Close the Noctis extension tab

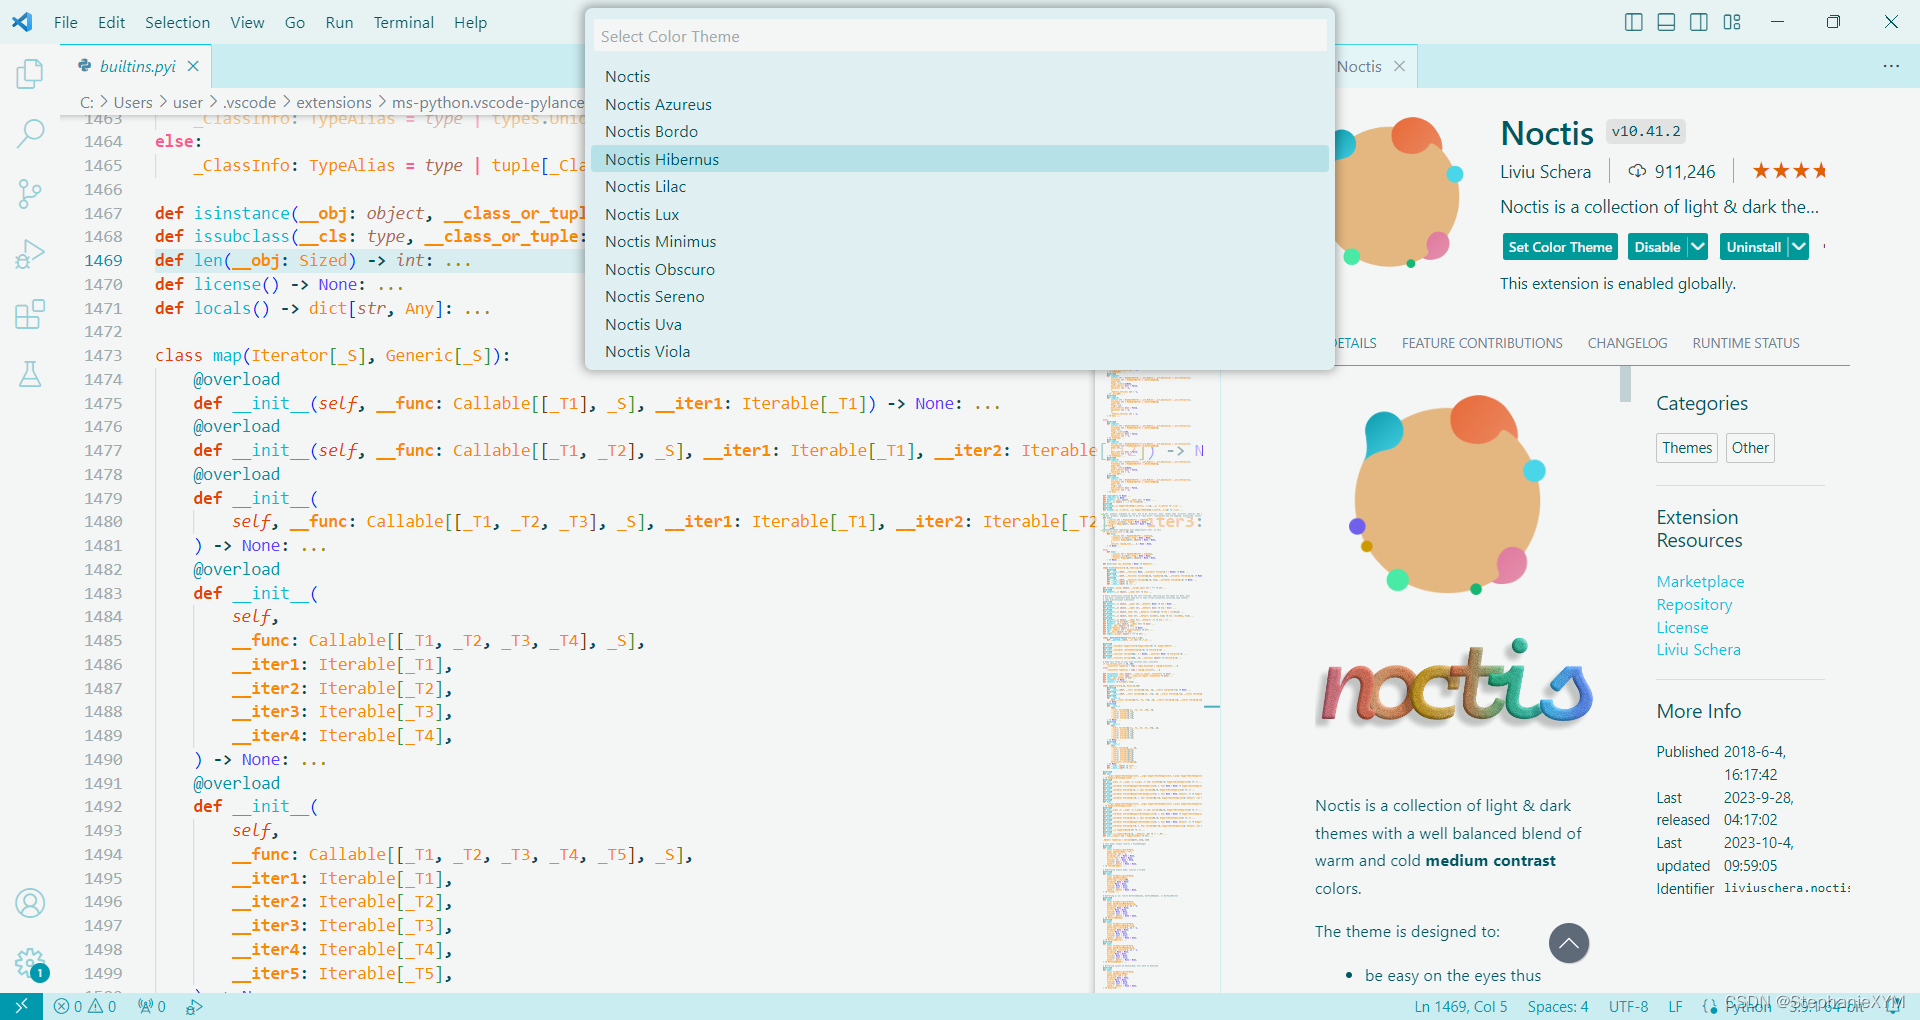[1399, 66]
